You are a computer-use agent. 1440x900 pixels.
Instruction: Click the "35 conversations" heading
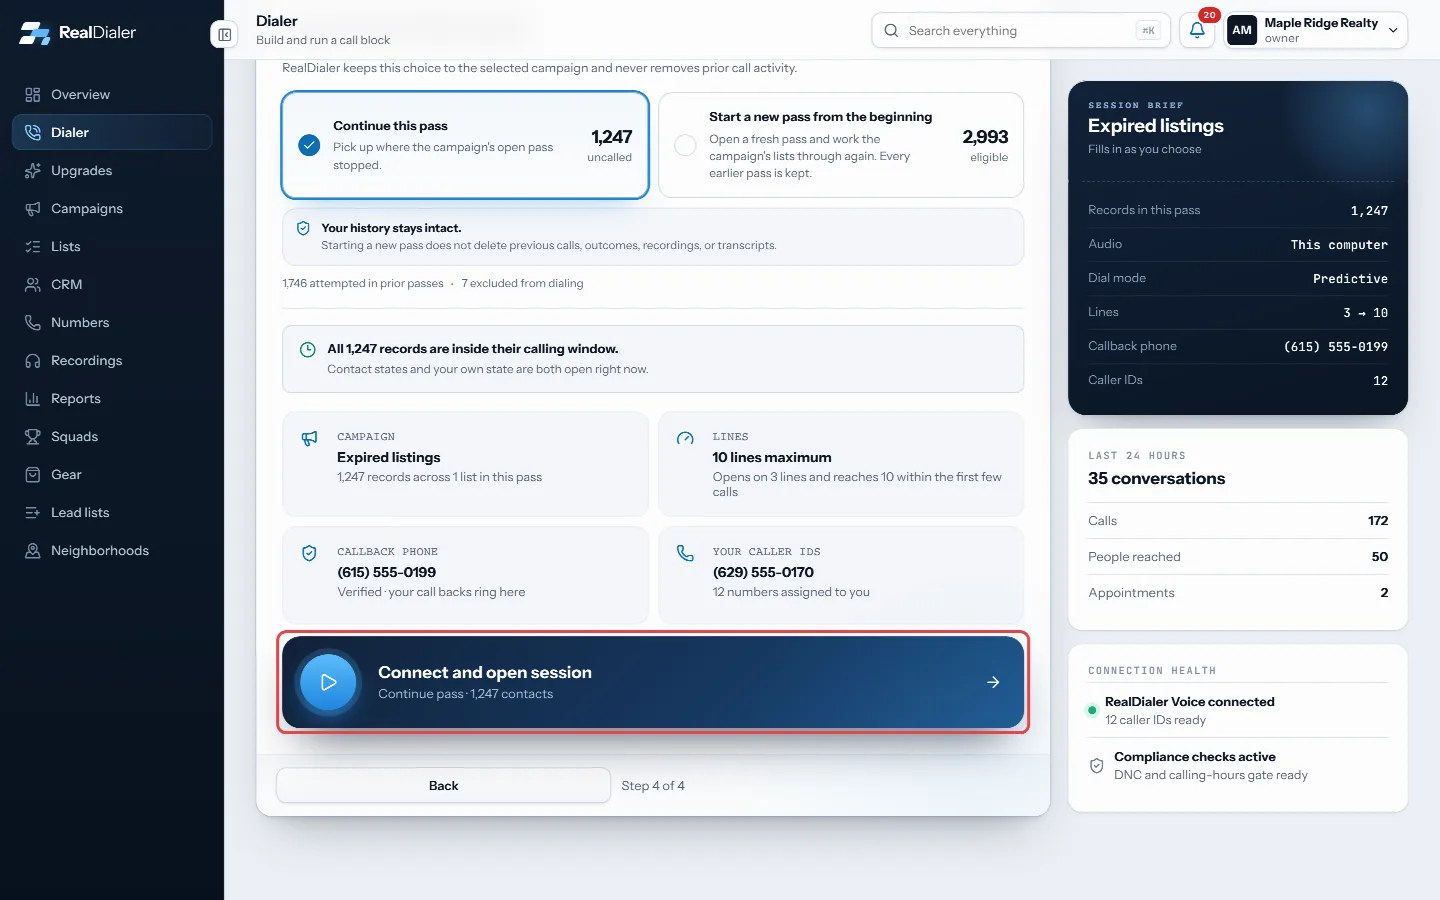[x=1156, y=479]
